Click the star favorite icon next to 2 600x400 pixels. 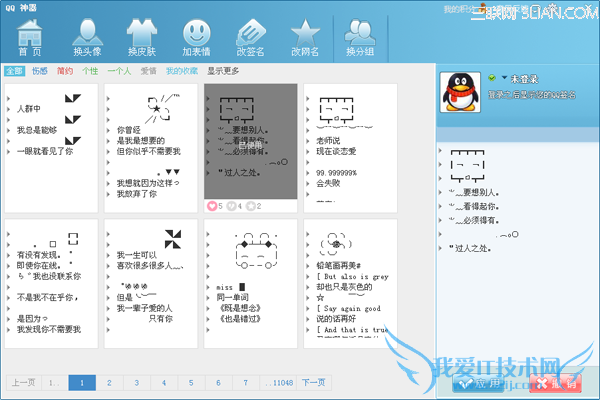coord(251,206)
